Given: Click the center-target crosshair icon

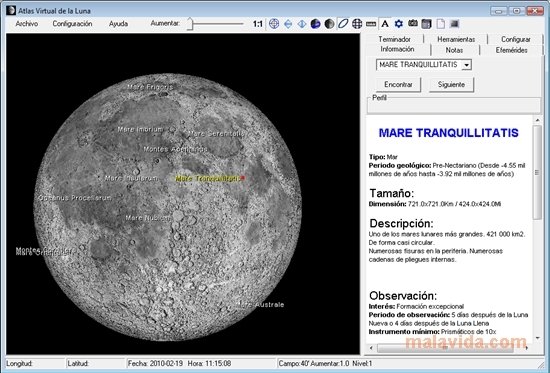Looking at the screenshot, I should [274, 24].
